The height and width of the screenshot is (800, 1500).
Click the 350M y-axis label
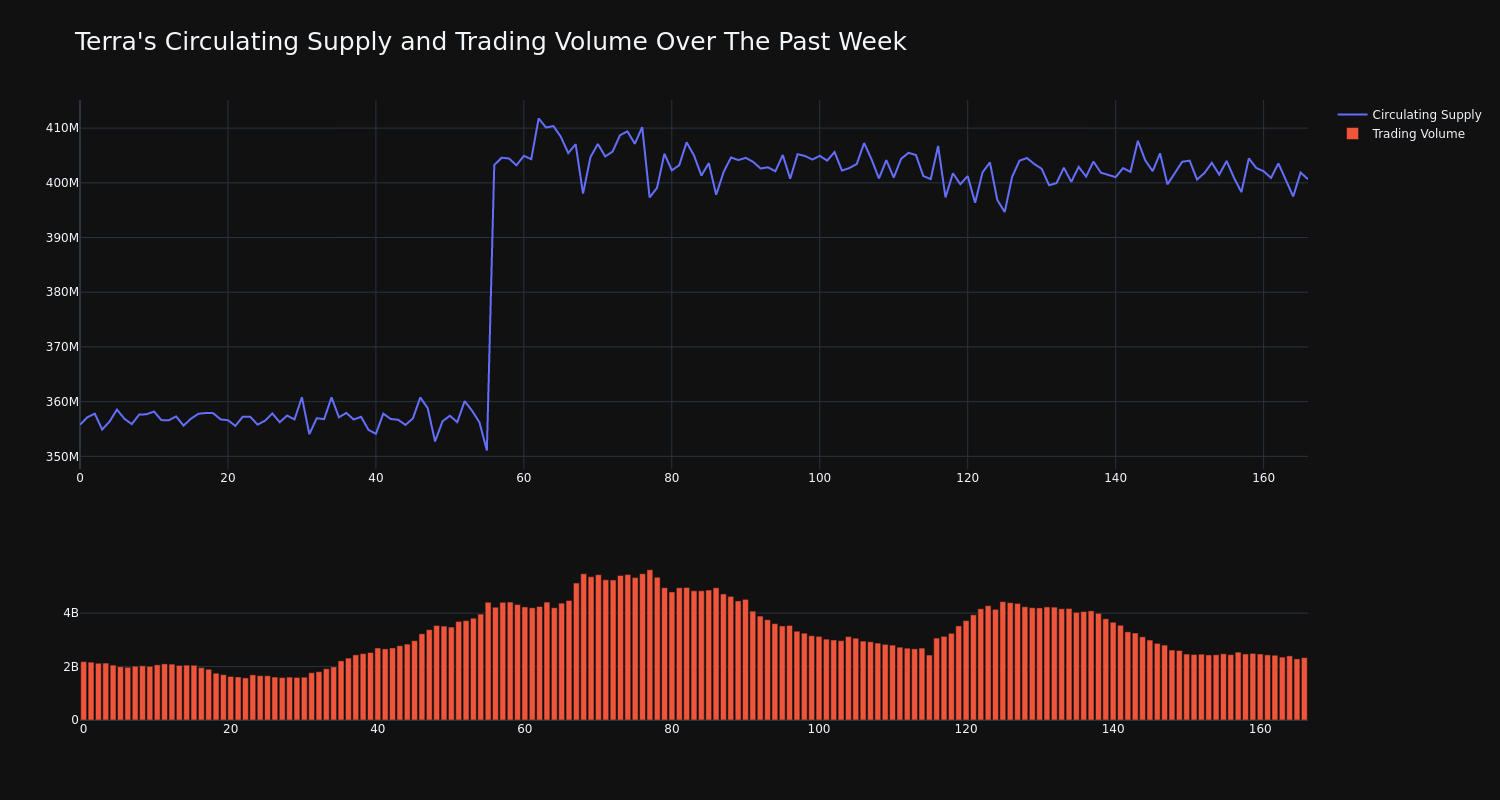[x=61, y=457]
